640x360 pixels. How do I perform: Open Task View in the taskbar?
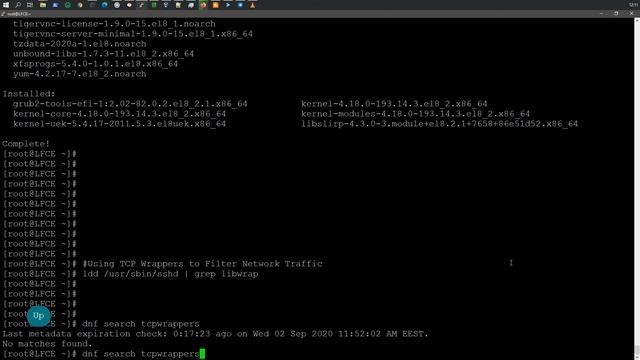[x=30, y=5]
